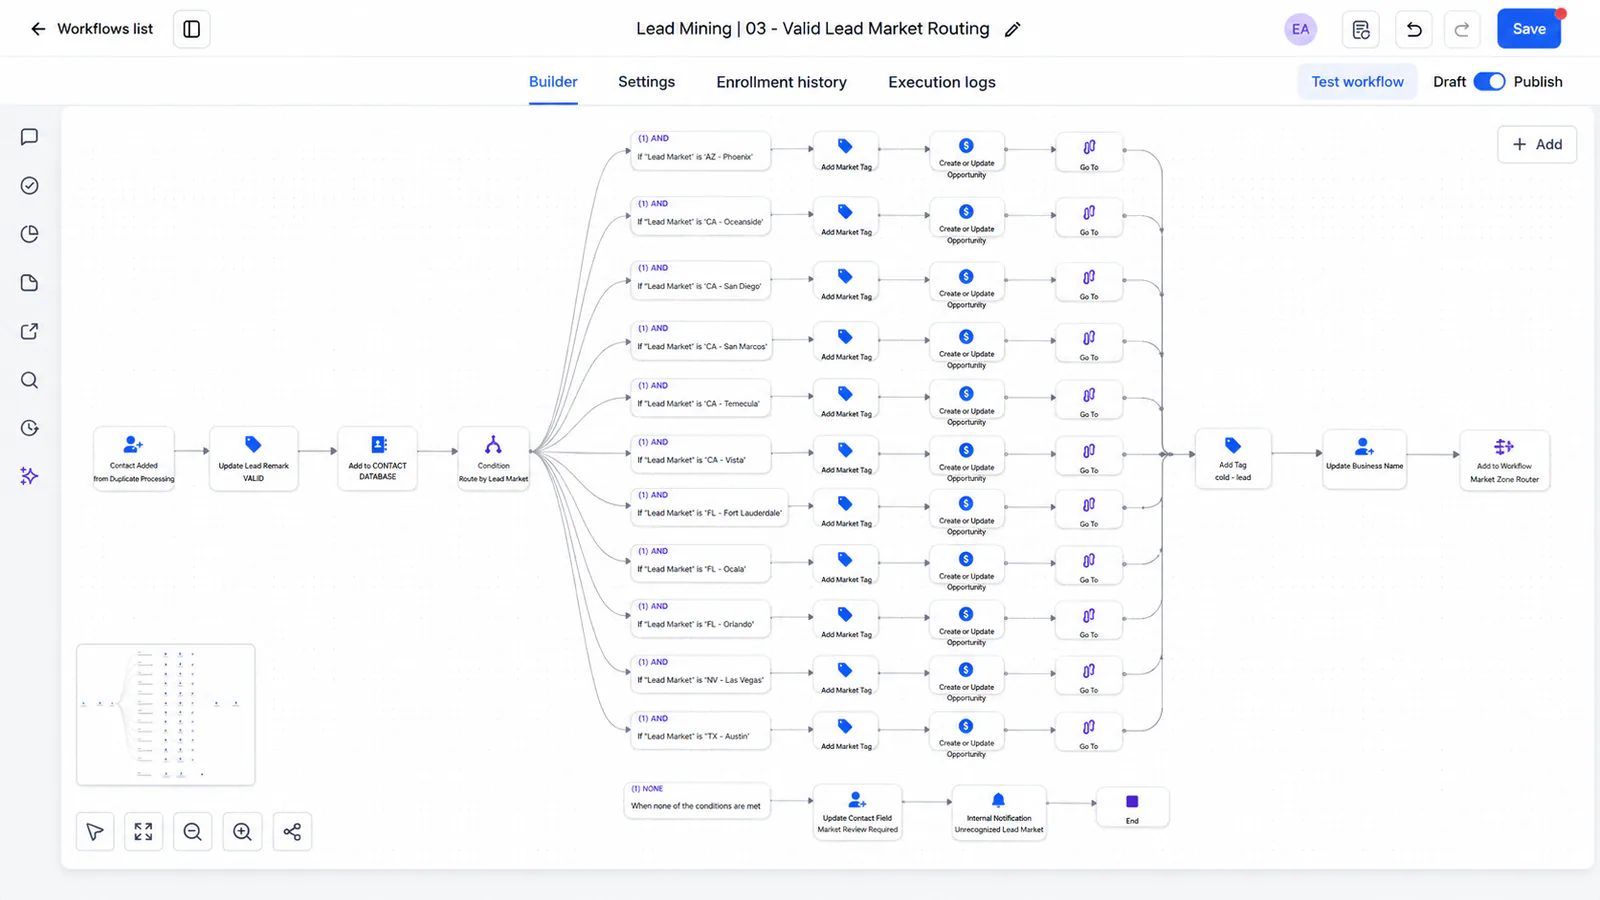The image size is (1600, 900).
Task: Select the End node
Action: [1132, 808]
